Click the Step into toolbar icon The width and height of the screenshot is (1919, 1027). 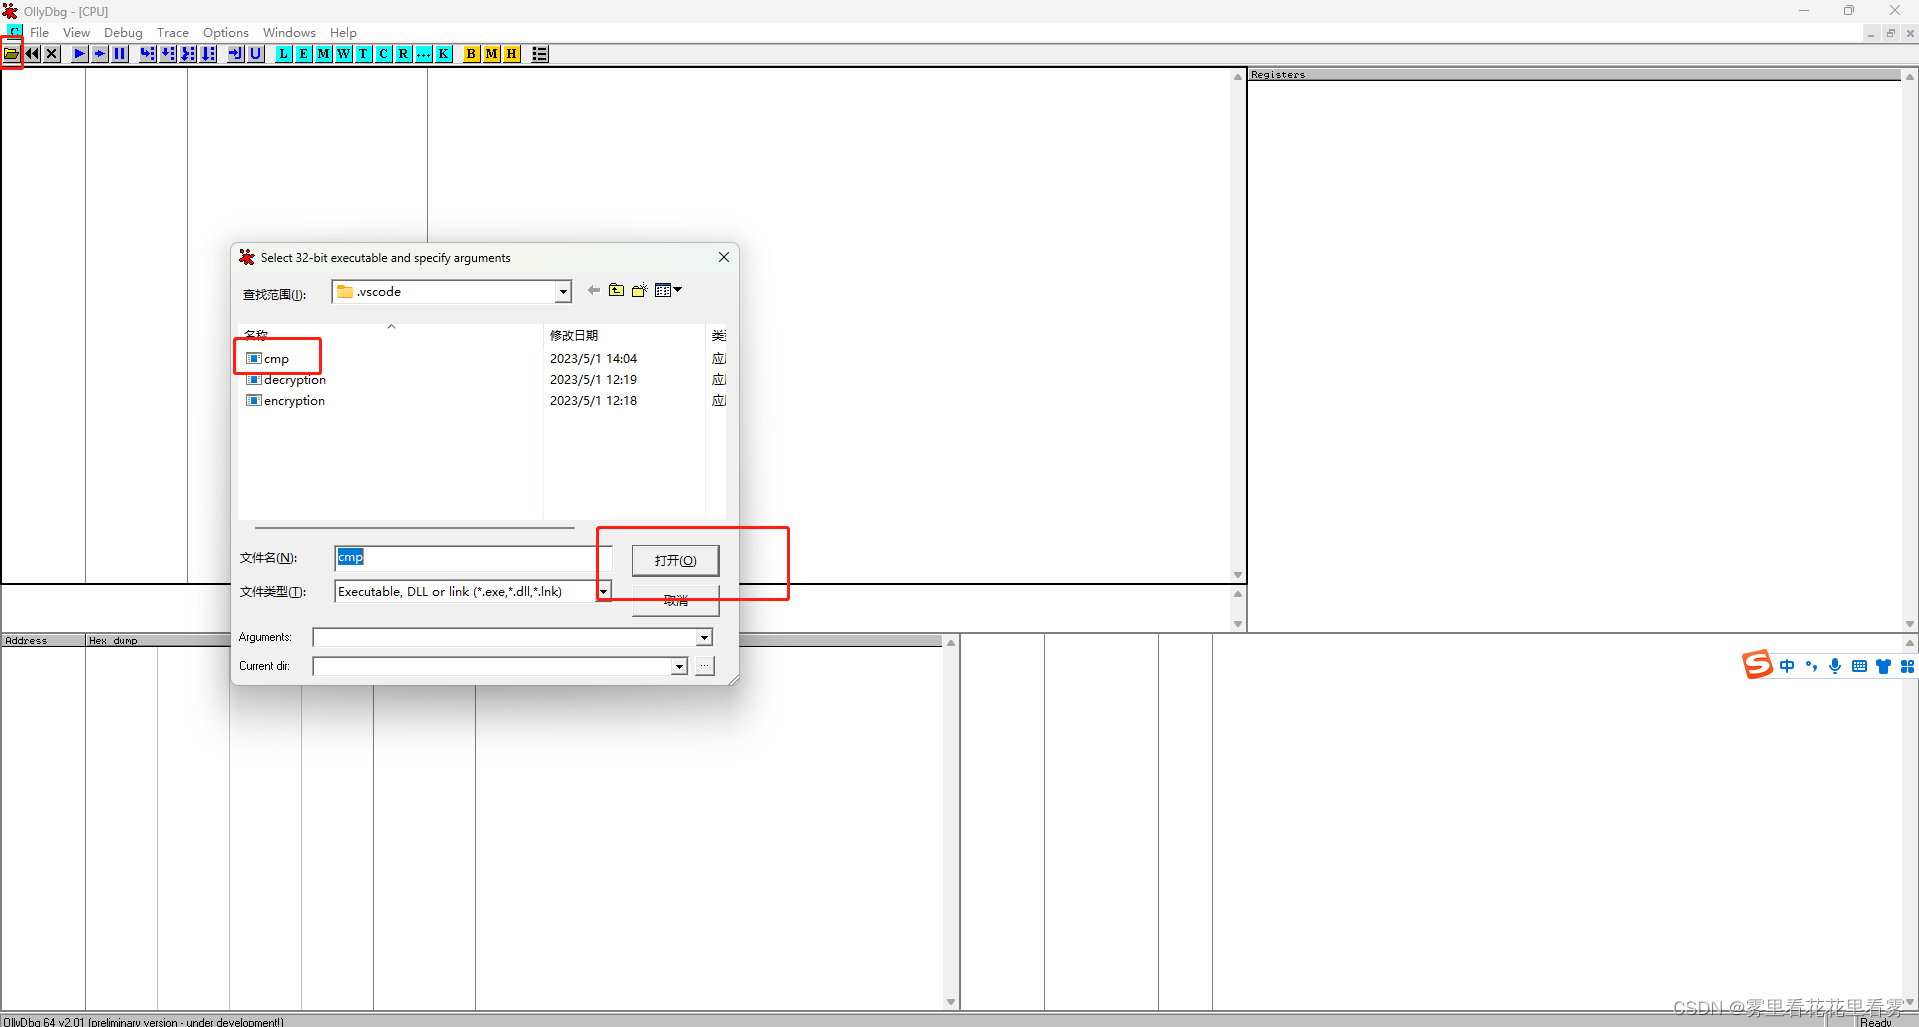pos(148,54)
